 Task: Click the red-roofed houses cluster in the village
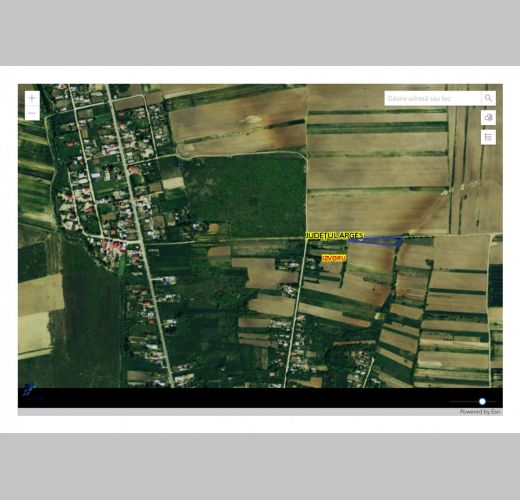tap(112, 247)
